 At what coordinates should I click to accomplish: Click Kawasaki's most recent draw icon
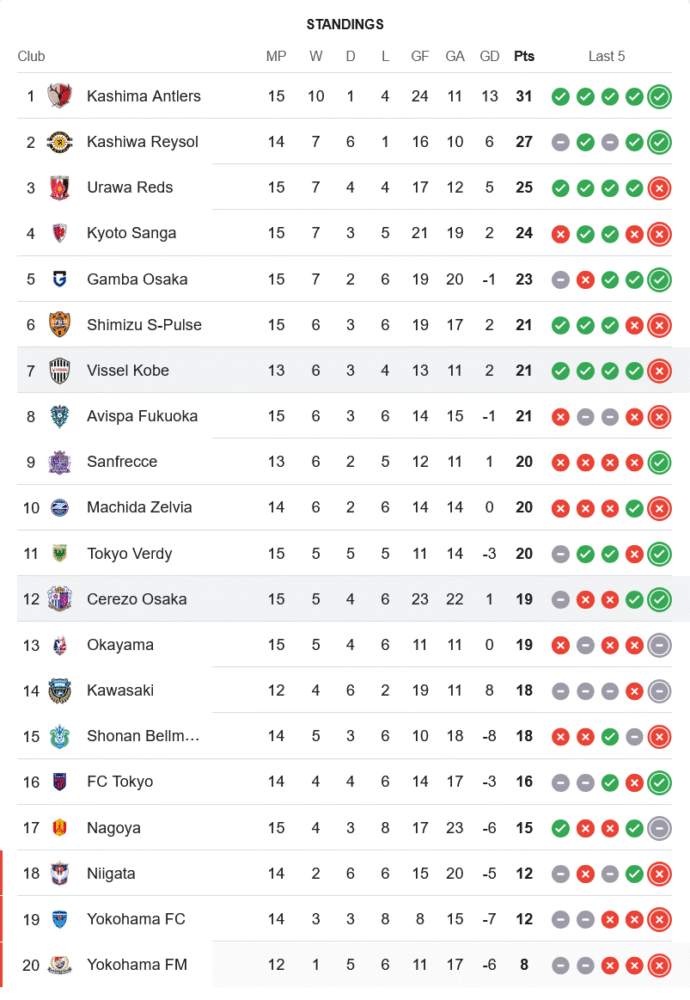point(658,691)
